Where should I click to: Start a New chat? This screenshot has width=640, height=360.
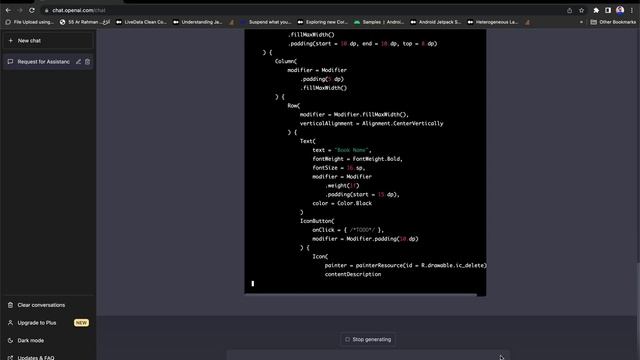click(x=48, y=41)
